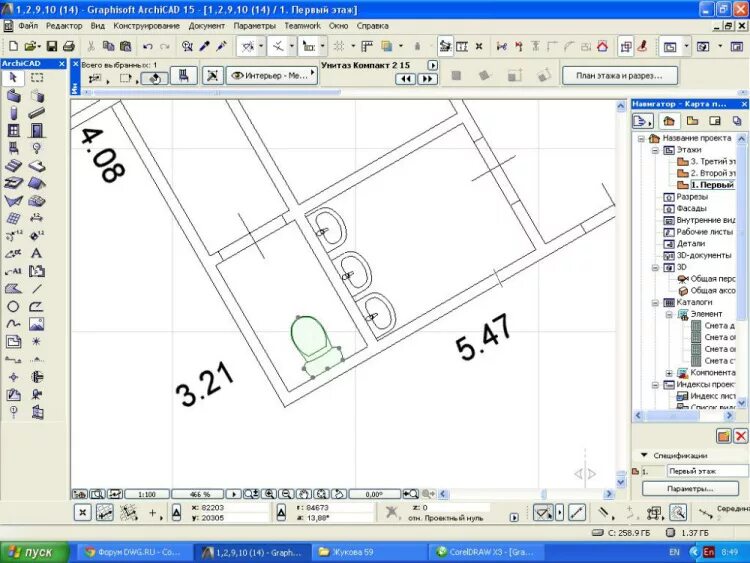Toggle the polar coordinates delta button
Viewport: 750px width, 563px height.
tap(281, 513)
